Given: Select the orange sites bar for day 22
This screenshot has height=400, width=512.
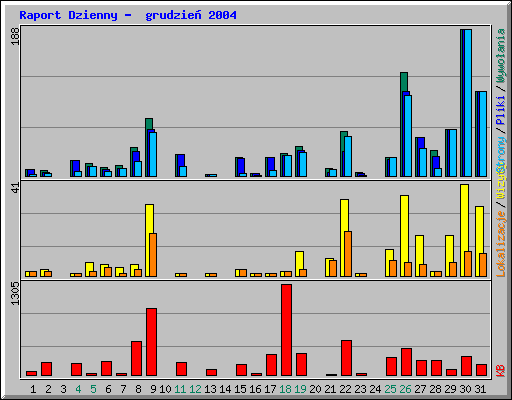Looking at the screenshot, I should [x=348, y=254].
